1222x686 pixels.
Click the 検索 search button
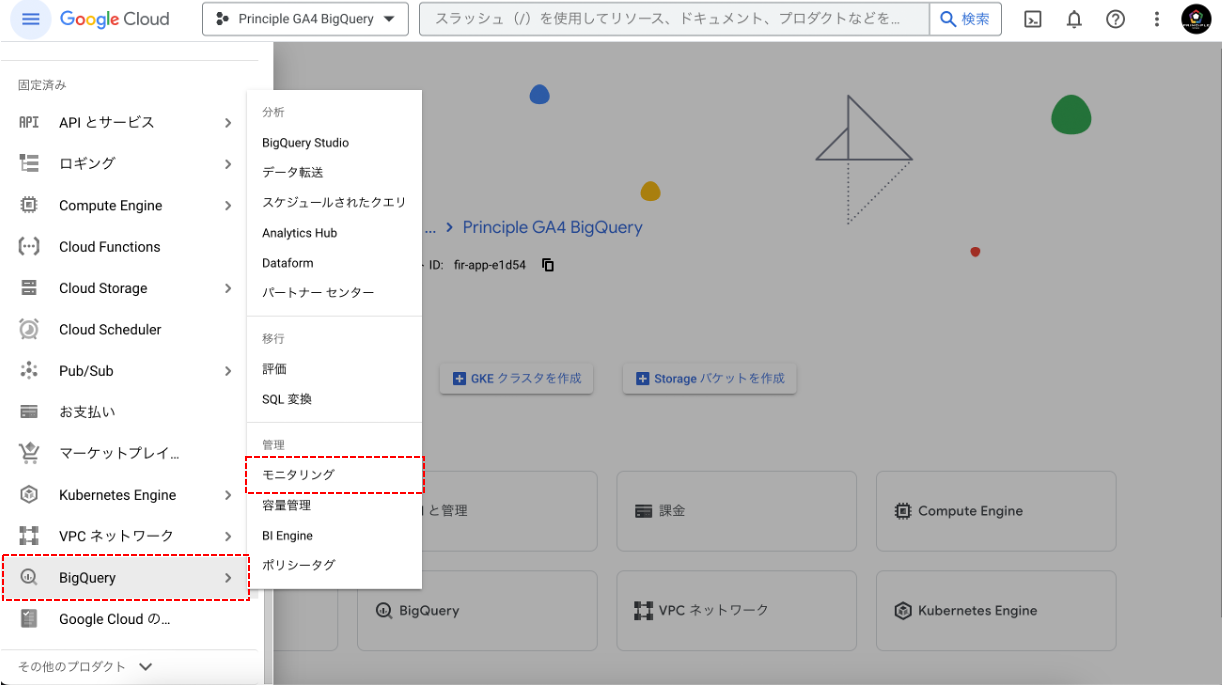[x=965, y=19]
